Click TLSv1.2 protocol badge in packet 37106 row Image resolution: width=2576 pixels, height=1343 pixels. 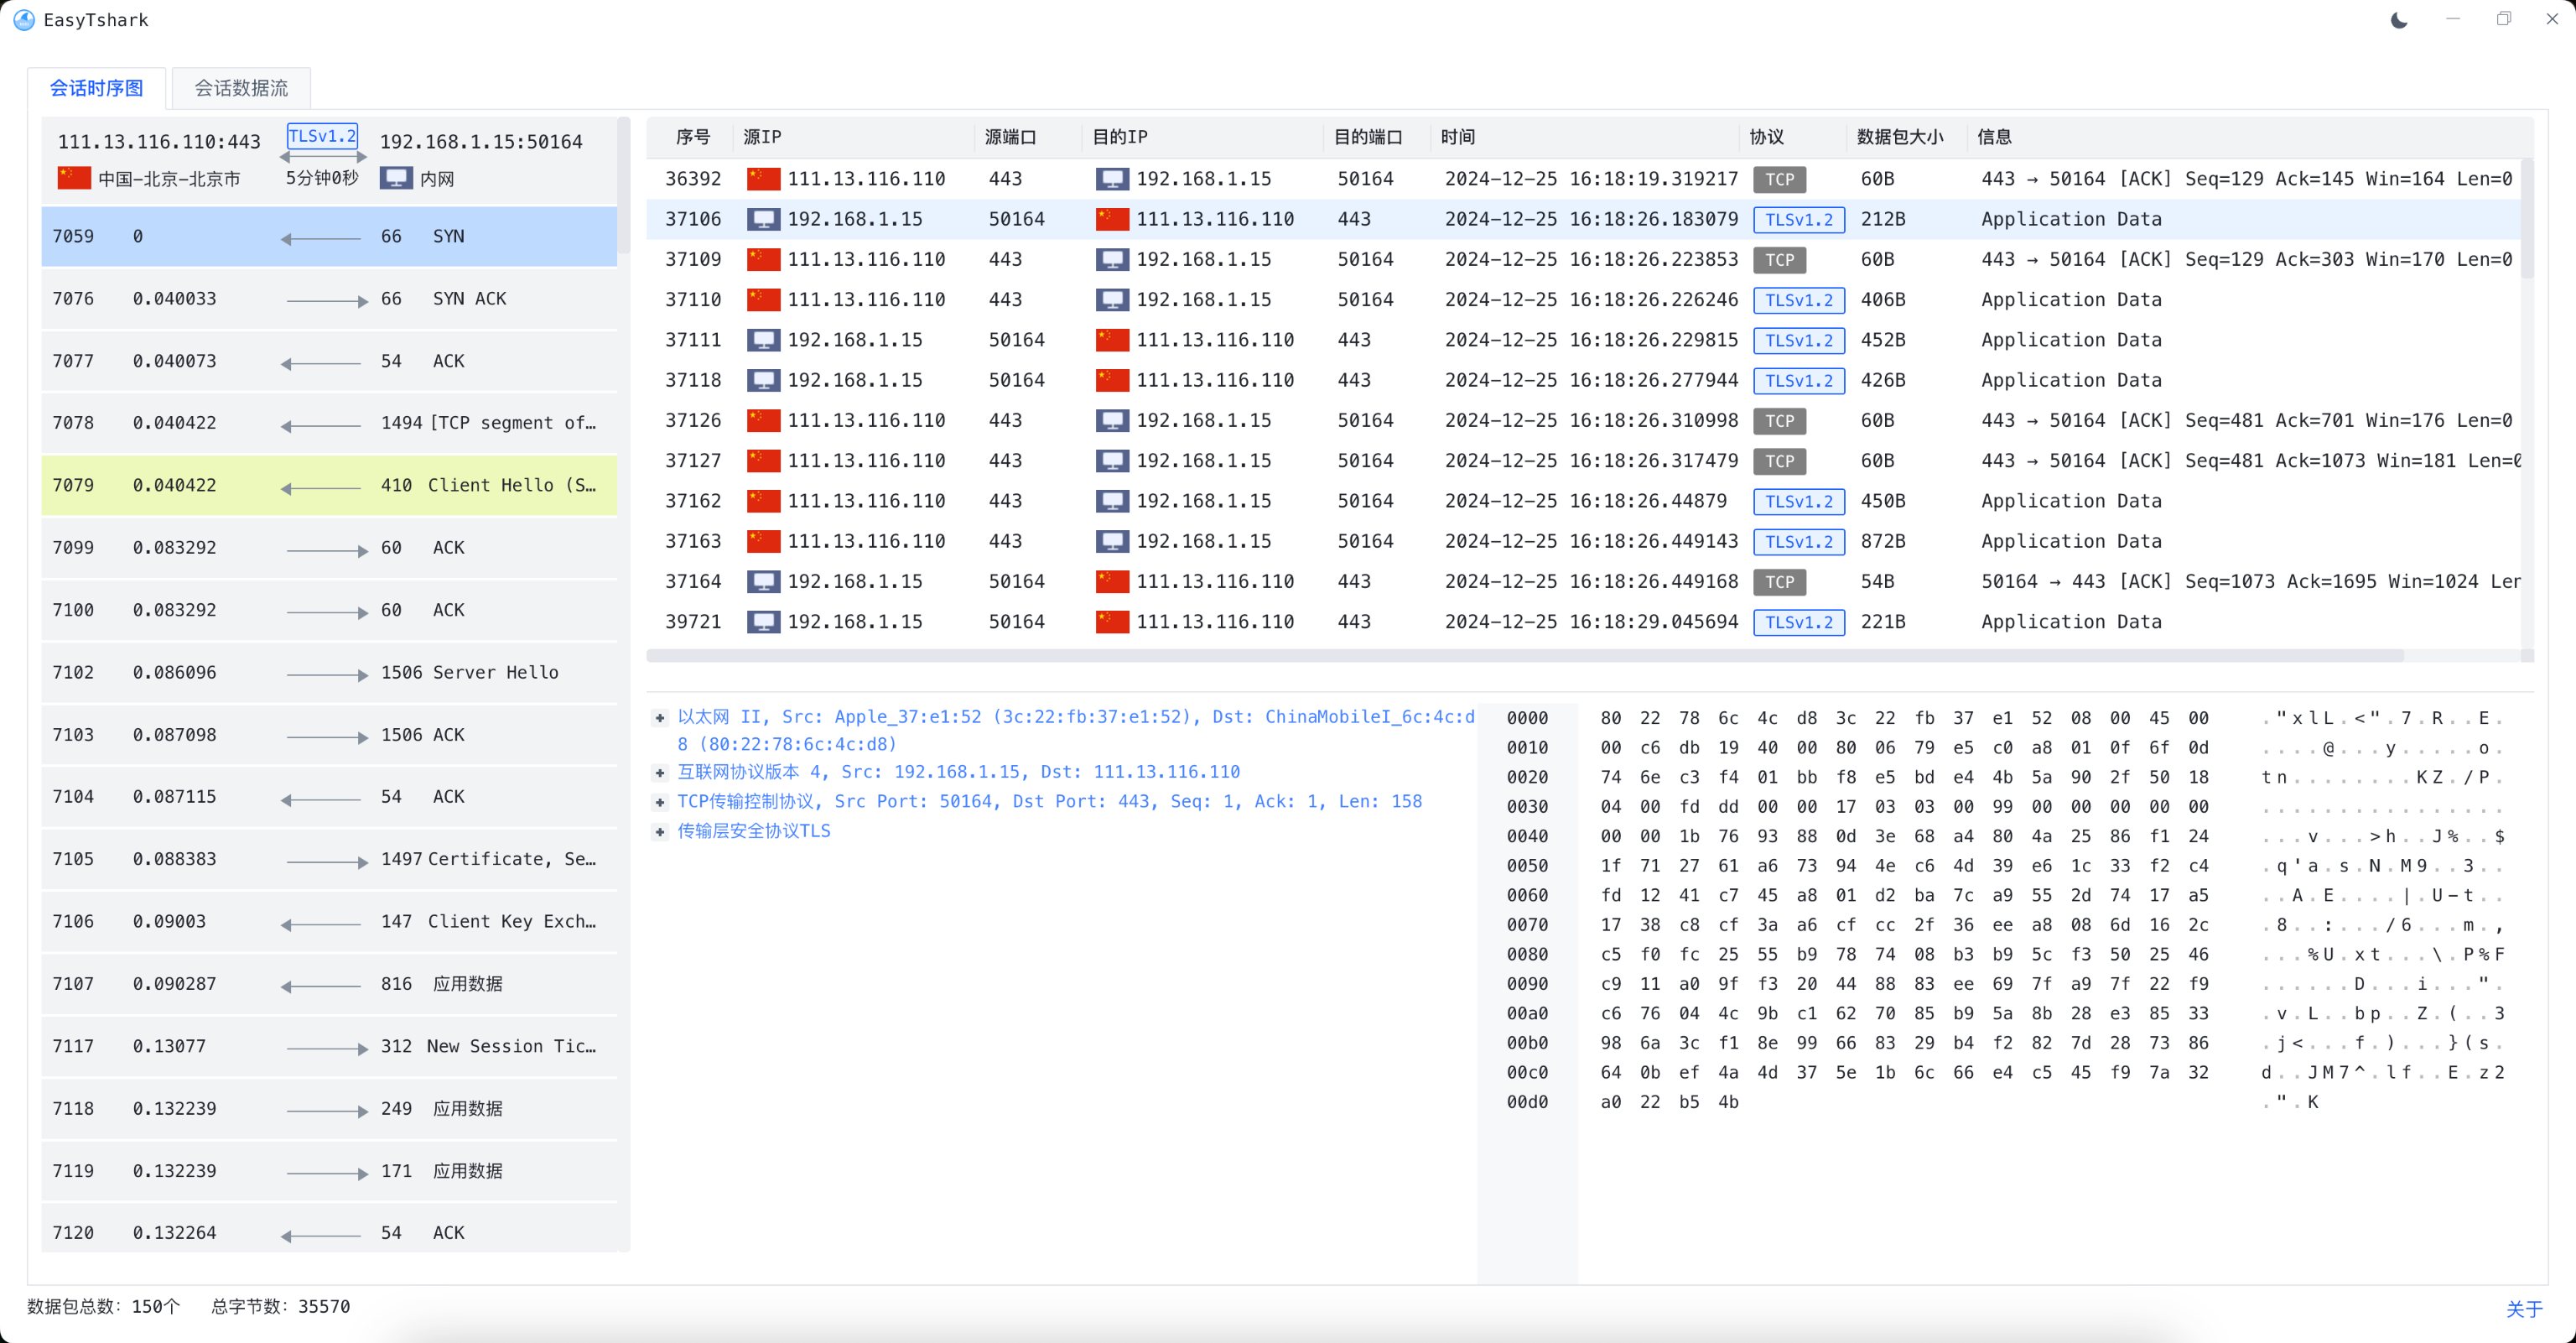click(x=1798, y=220)
